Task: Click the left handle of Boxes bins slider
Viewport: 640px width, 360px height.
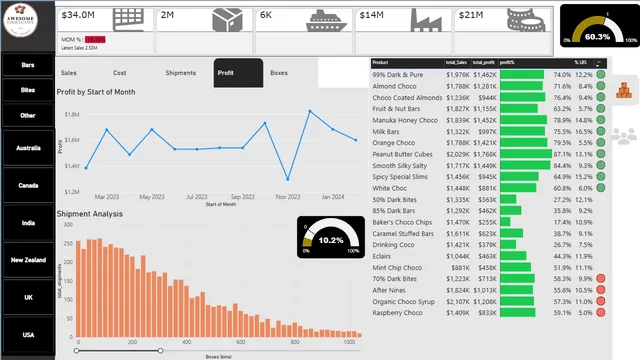Action: pos(76,351)
